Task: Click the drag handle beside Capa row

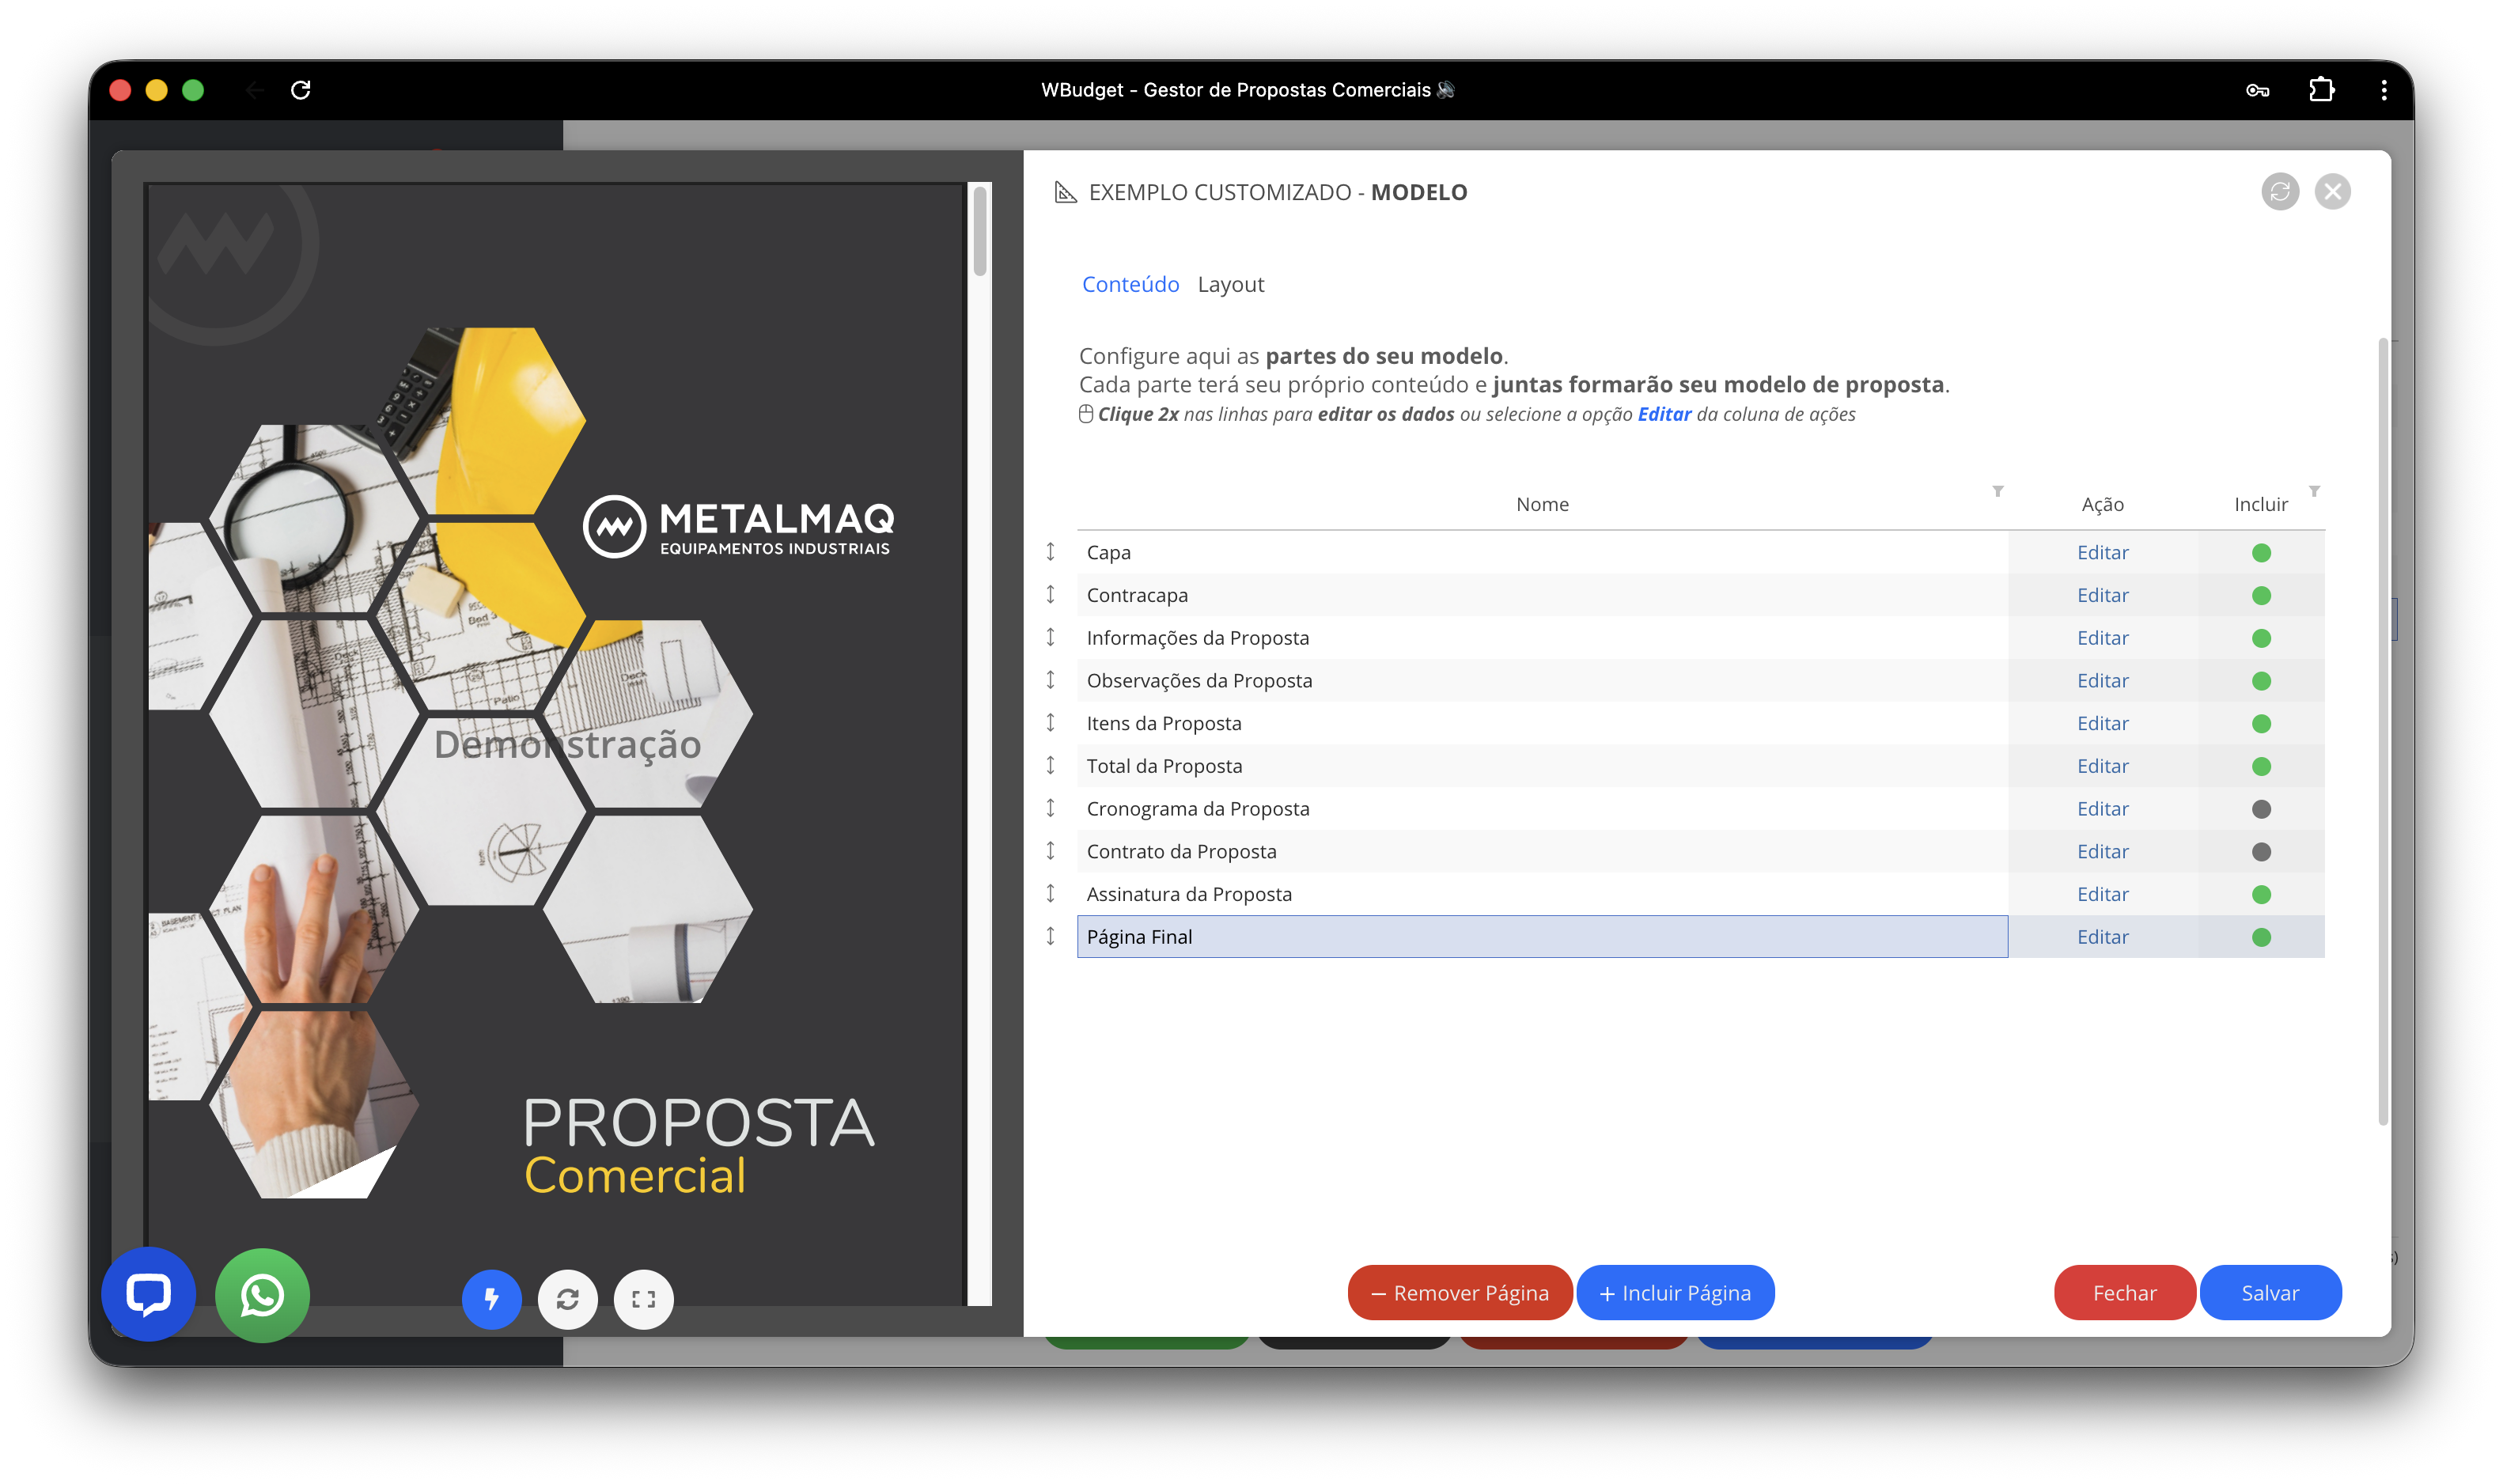Action: click(1050, 552)
